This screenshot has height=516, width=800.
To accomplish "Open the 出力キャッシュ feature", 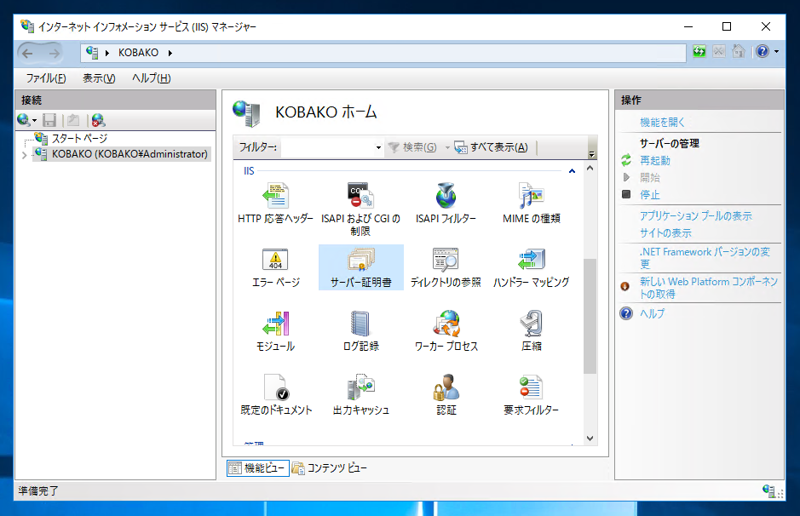I will pos(361,395).
